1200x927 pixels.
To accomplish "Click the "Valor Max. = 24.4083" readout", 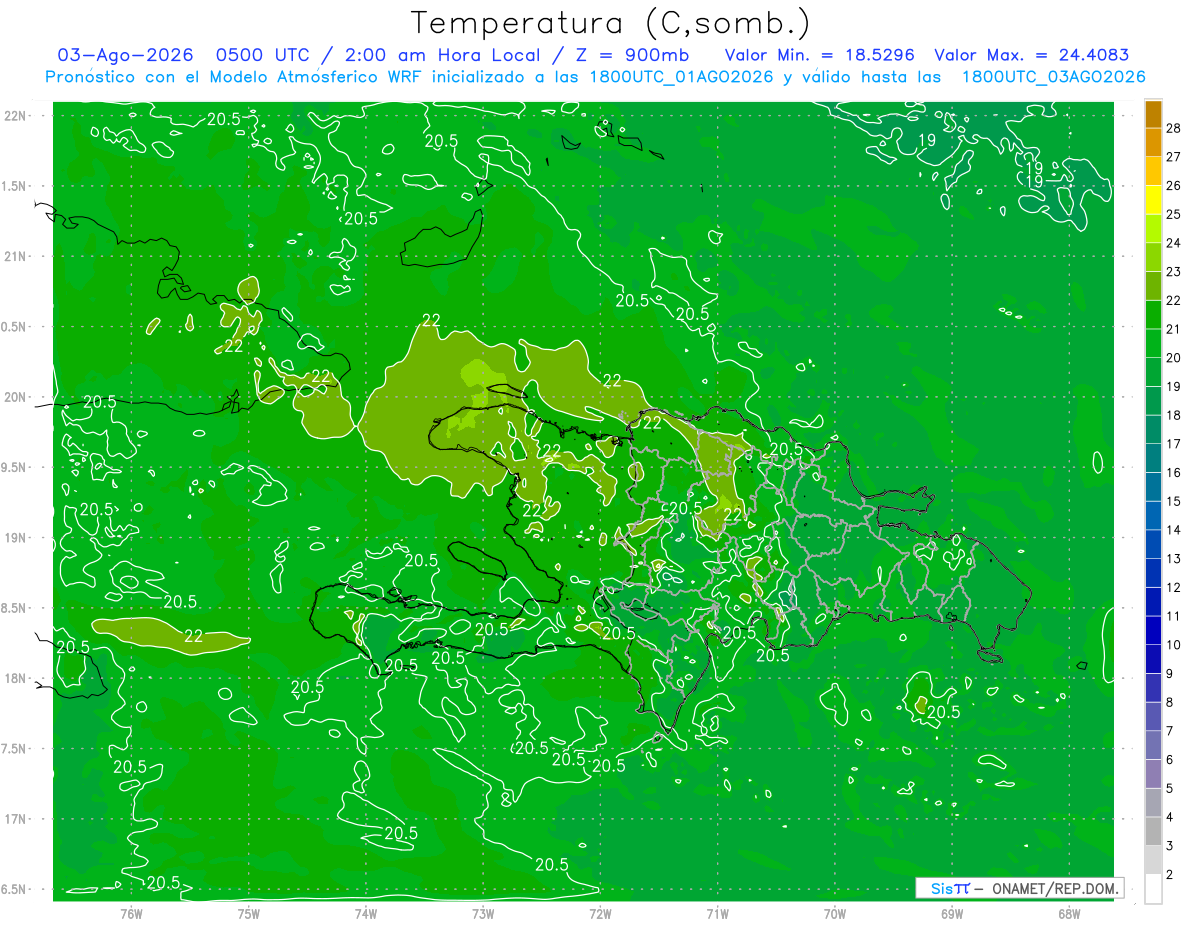I will coord(1032,56).
